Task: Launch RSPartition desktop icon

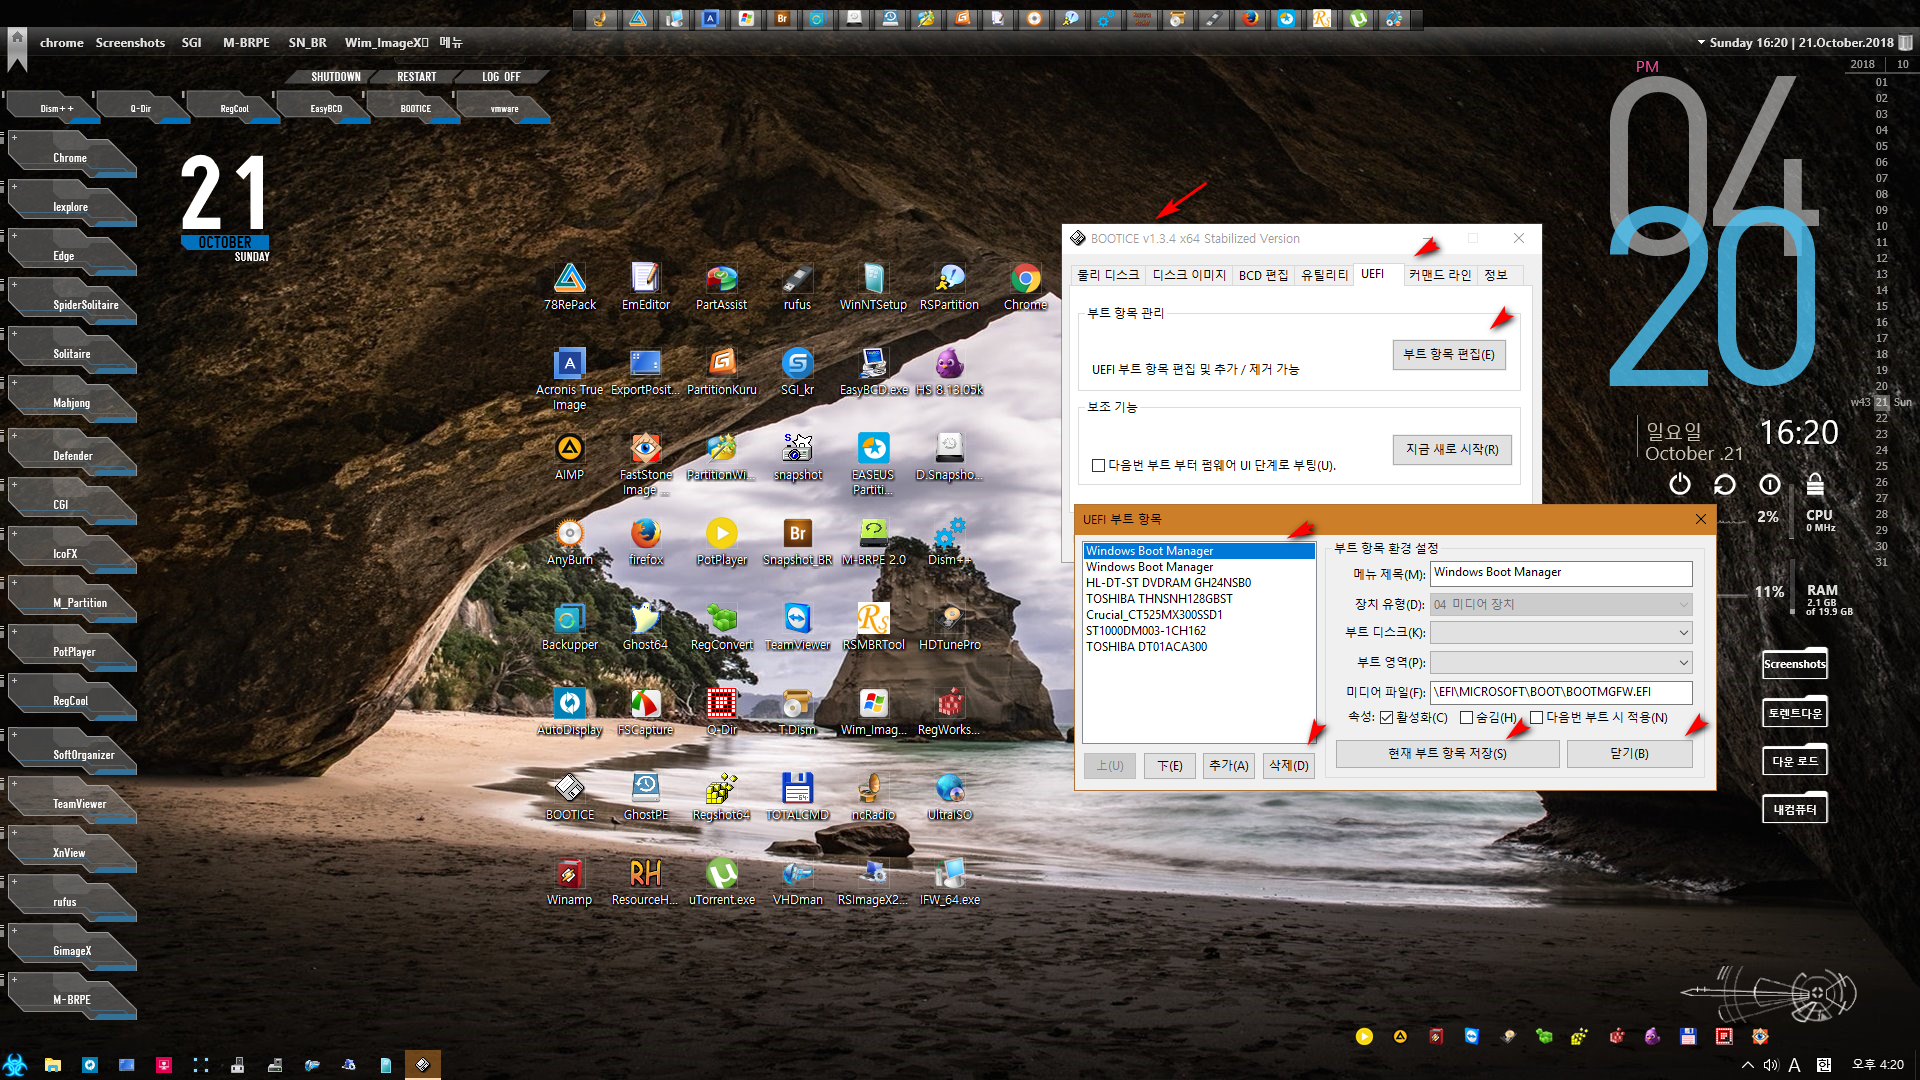Action: click(949, 286)
